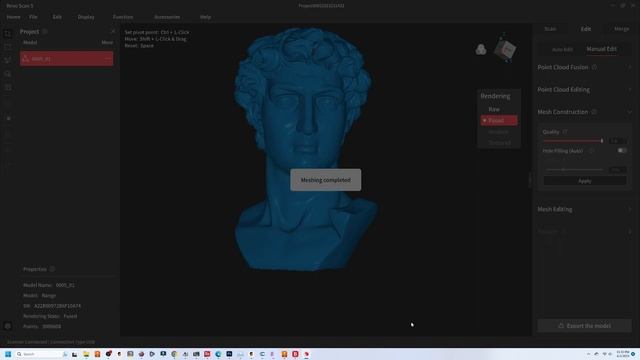Expand Point Cloud Fusion section
640x360 pixels.
629,67
